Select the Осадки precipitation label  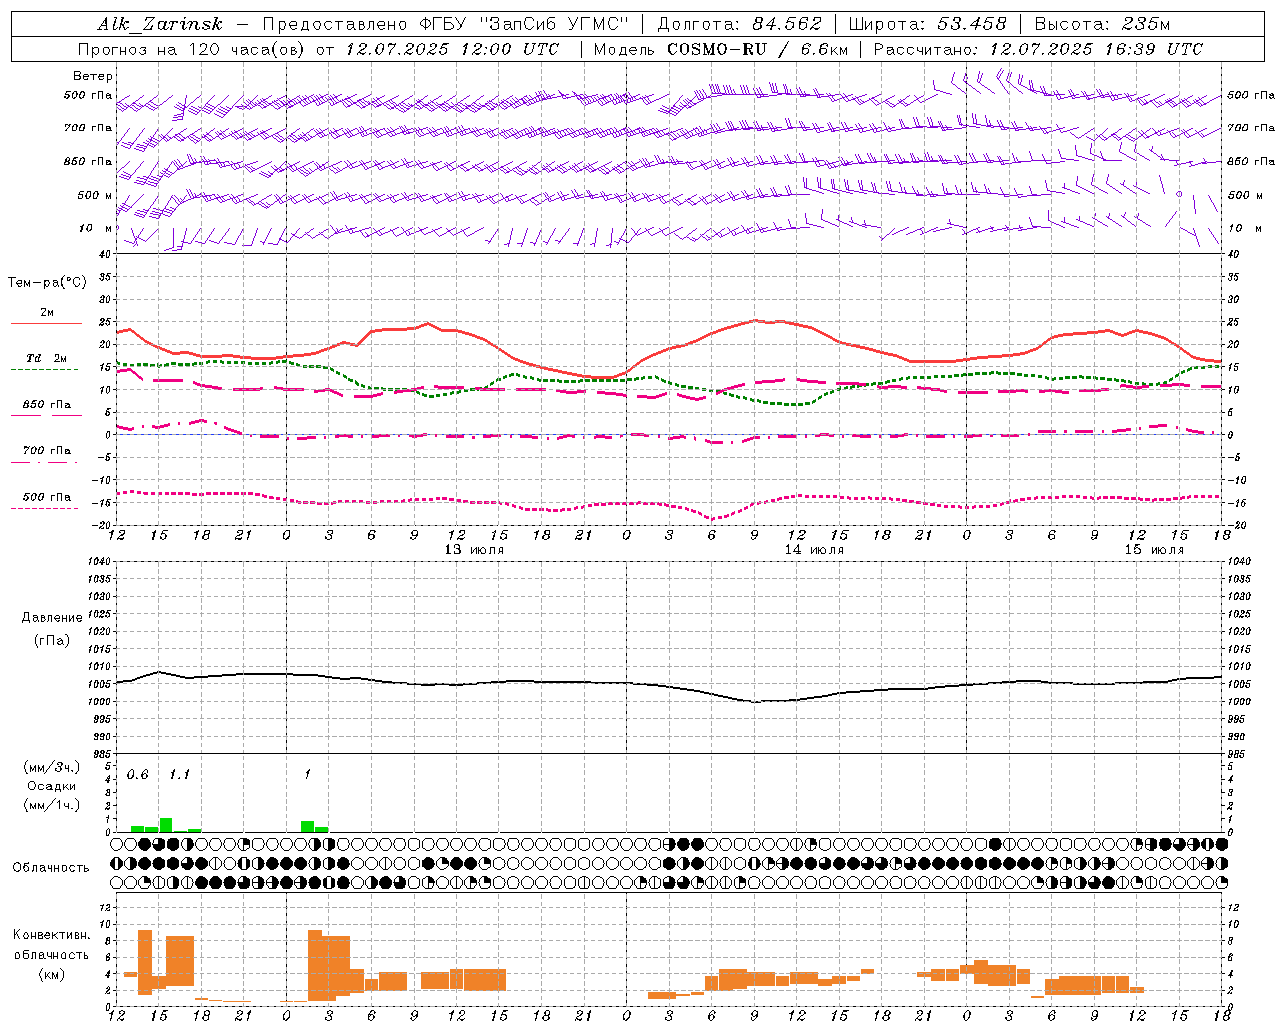coord(52,786)
